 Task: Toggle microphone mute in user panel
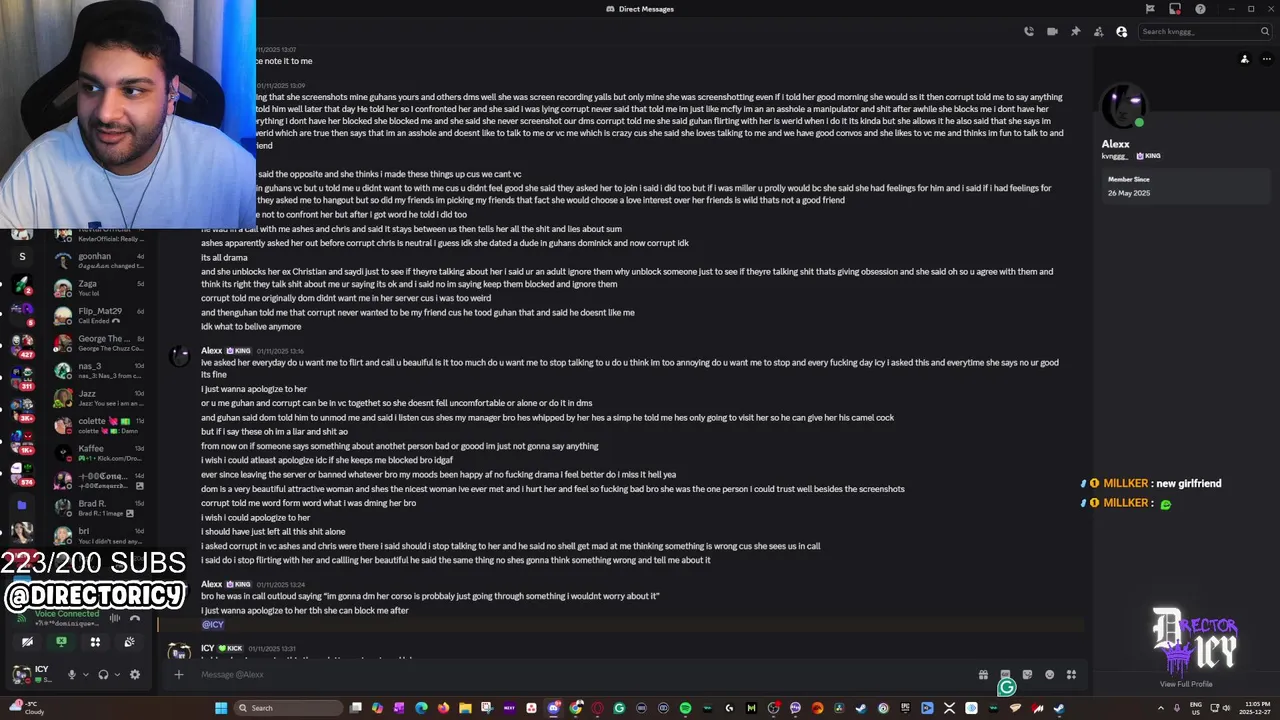click(71, 675)
